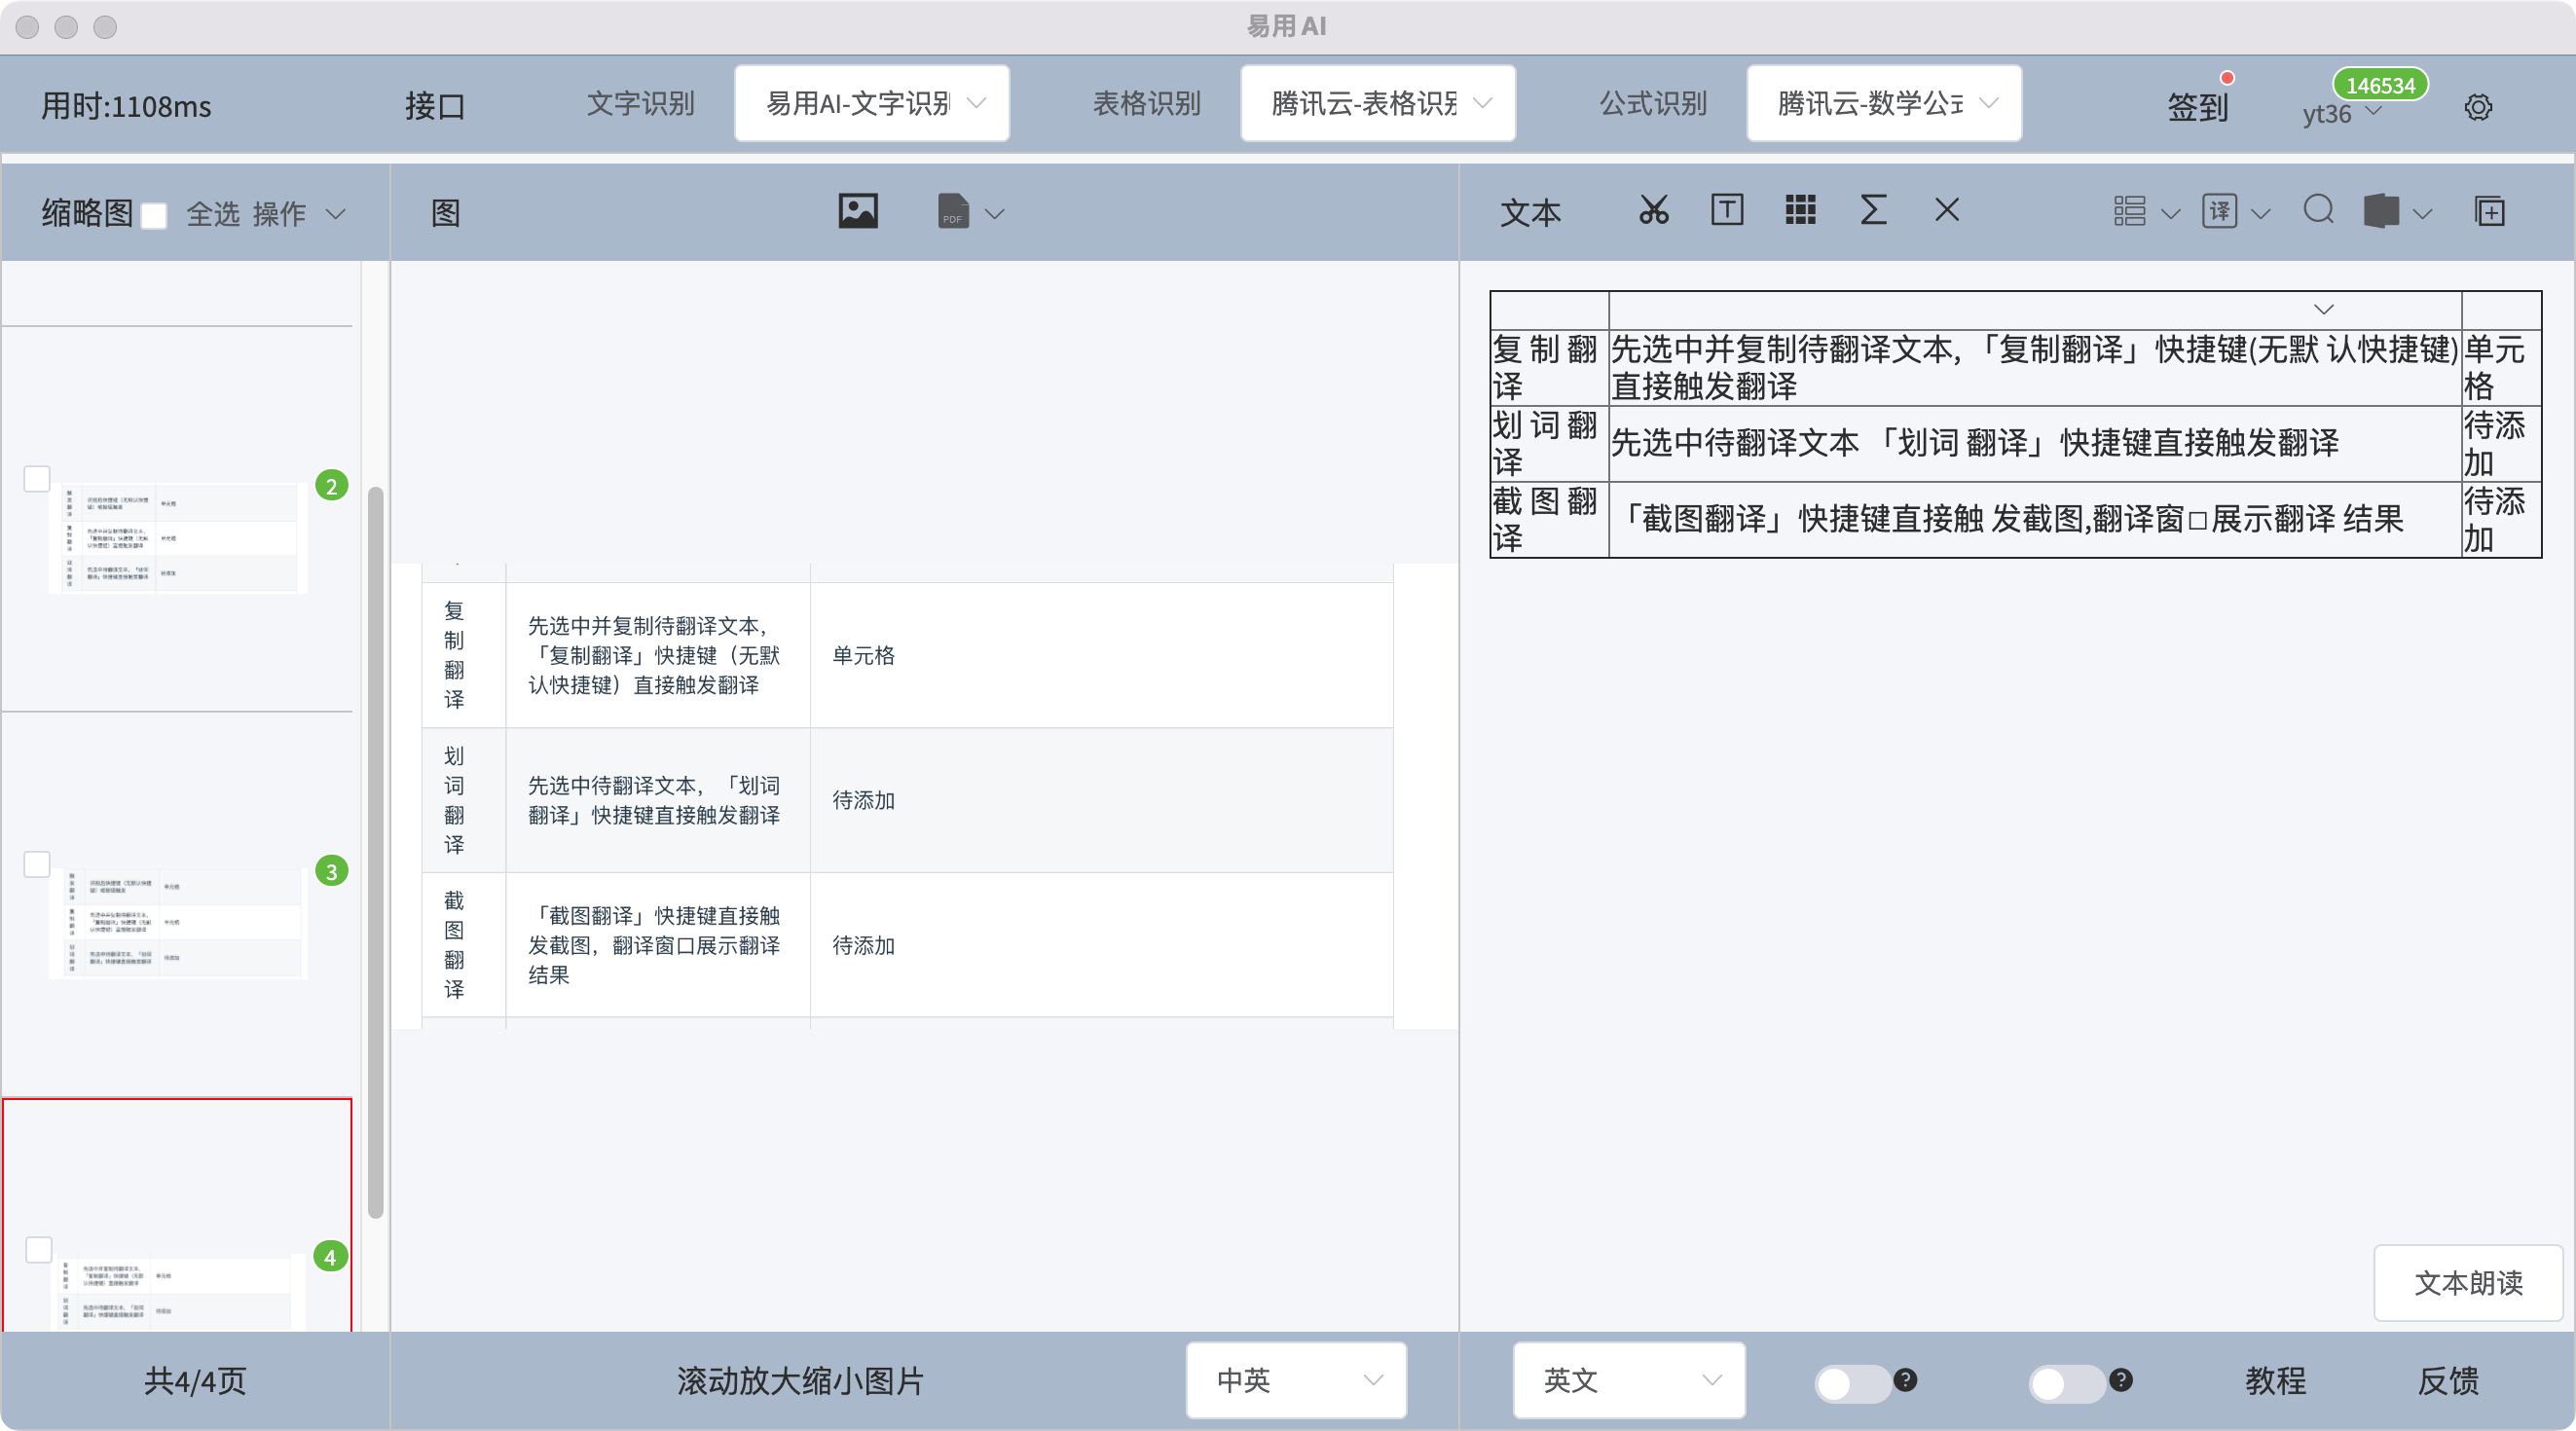Click result cell 复制翻译
The height and width of the screenshot is (1431, 2576).
(1548, 367)
